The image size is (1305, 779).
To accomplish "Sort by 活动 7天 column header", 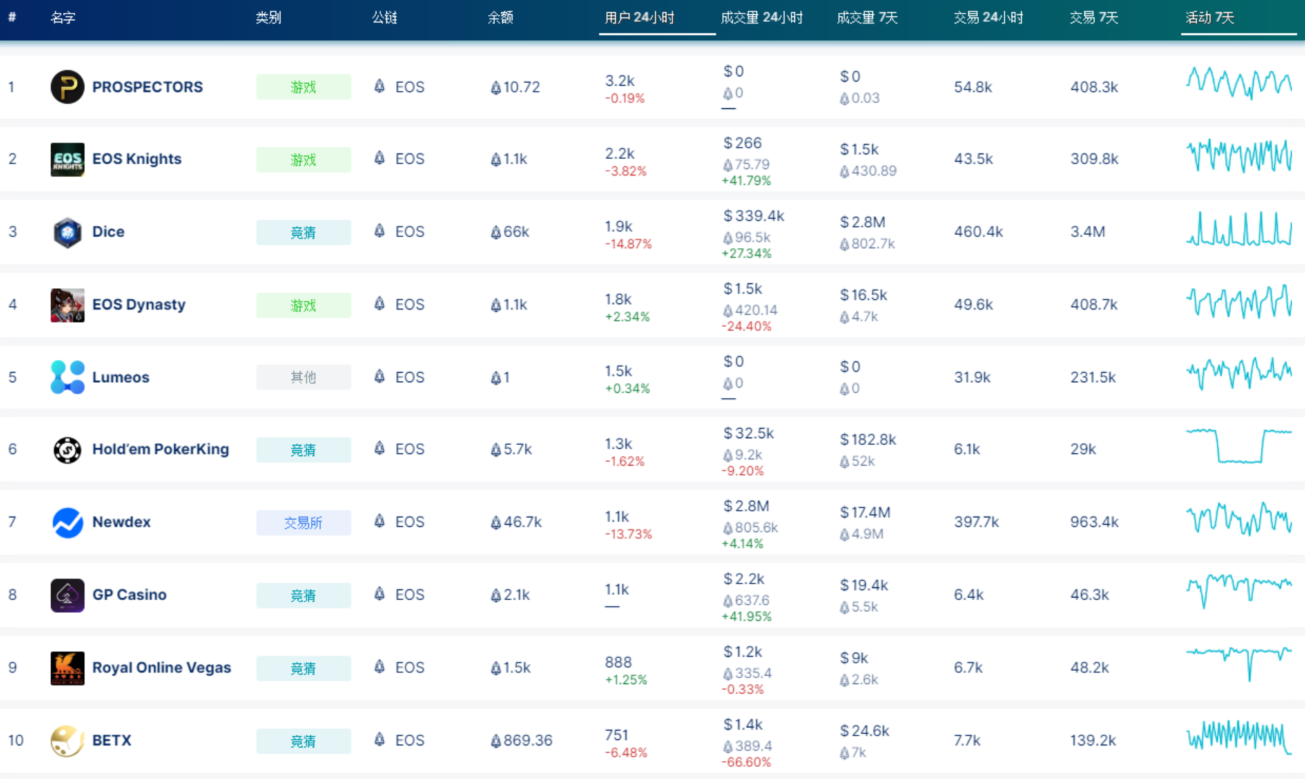I will tap(1210, 18).
